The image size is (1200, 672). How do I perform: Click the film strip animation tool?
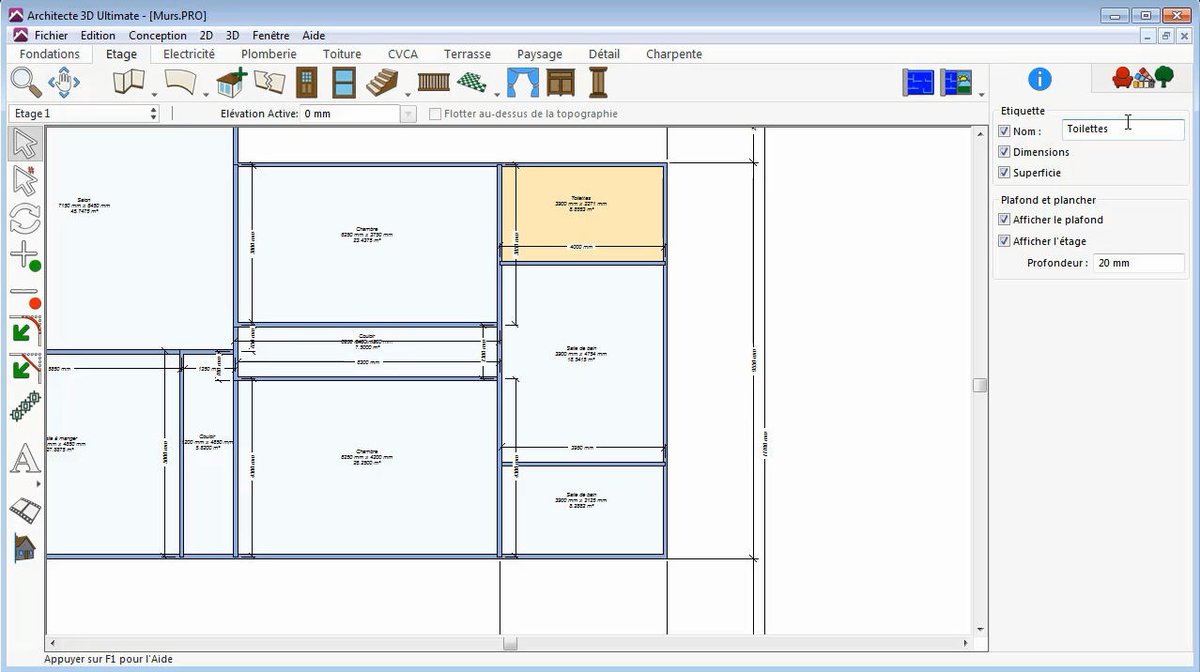coord(25,511)
